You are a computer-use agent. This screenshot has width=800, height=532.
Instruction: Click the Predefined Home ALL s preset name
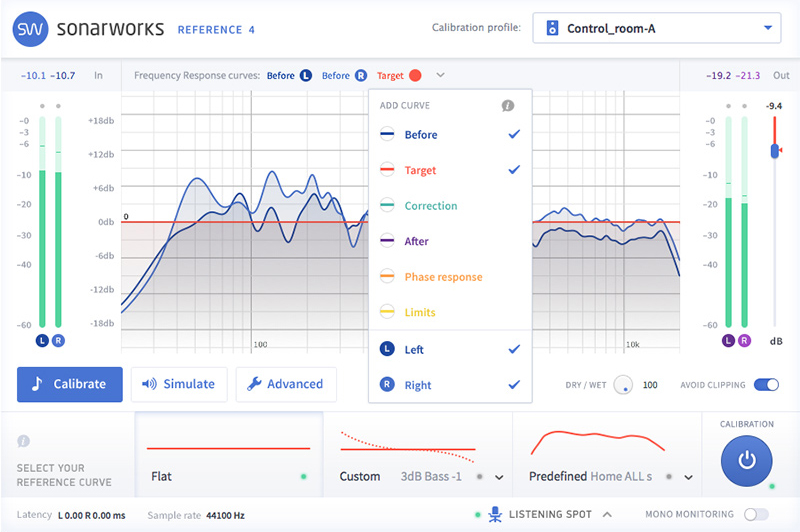point(621,476)
